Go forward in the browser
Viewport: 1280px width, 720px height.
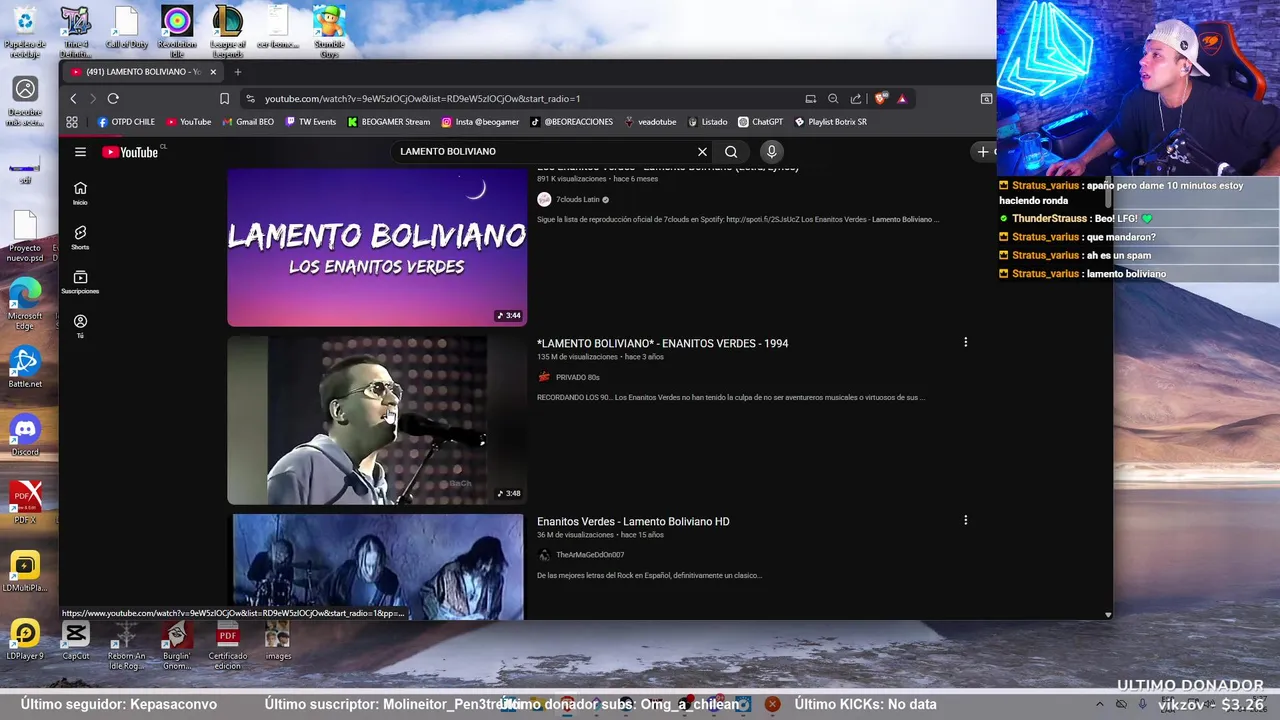[92, 98]
